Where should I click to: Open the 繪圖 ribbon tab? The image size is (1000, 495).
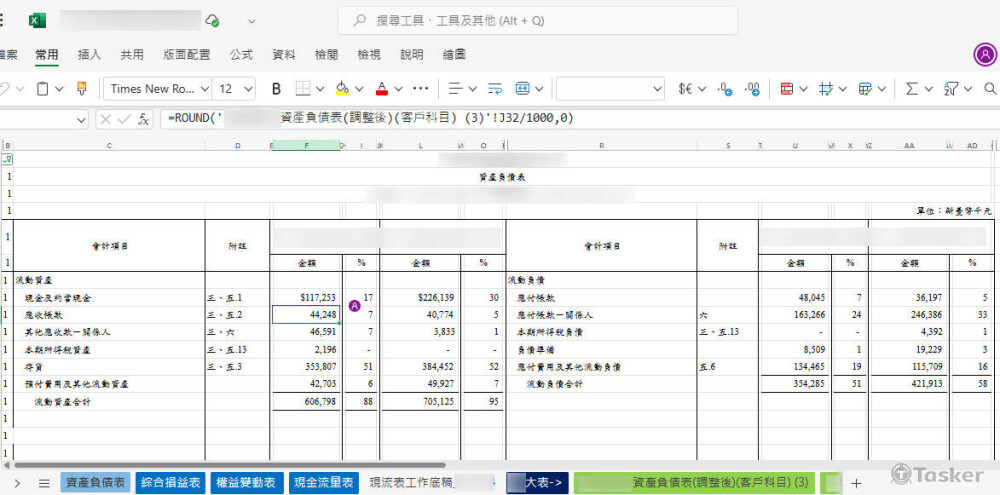(454, 55)
